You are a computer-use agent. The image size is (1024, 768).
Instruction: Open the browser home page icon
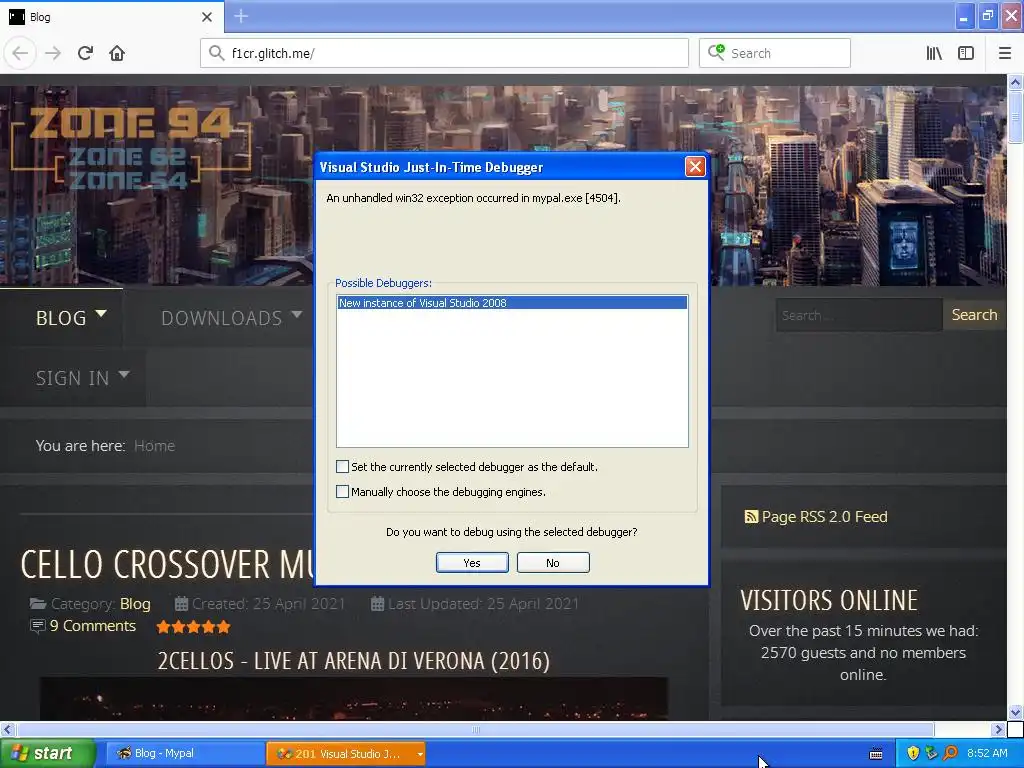(117, 53)
